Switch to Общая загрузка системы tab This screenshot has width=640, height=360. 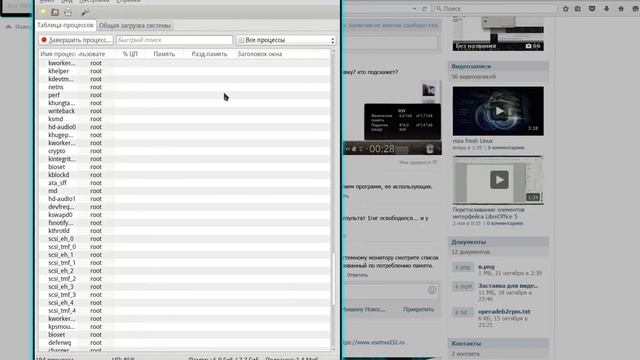coord(135,26)
